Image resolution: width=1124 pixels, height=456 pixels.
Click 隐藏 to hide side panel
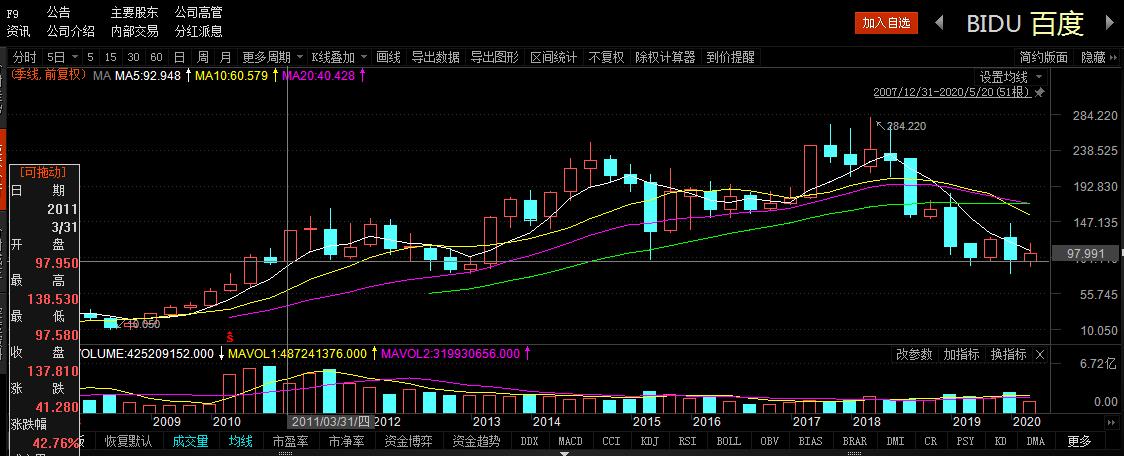pyautogui.click(x=1093, y=57)
